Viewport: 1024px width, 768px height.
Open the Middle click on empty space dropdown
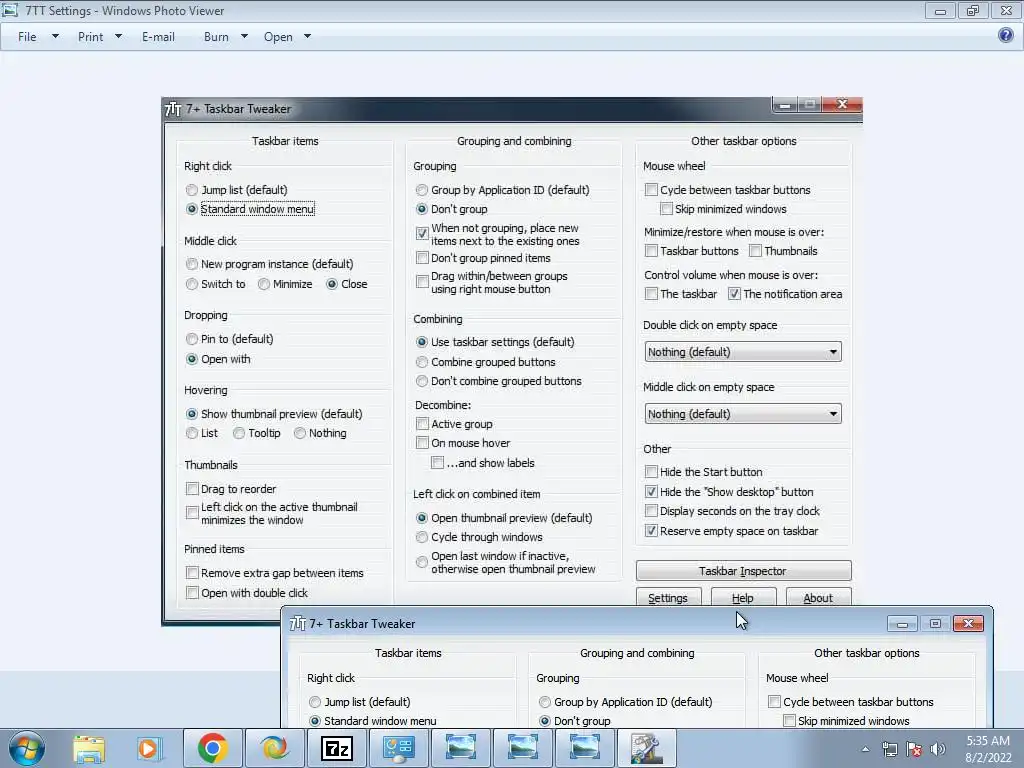pos(743,414)
